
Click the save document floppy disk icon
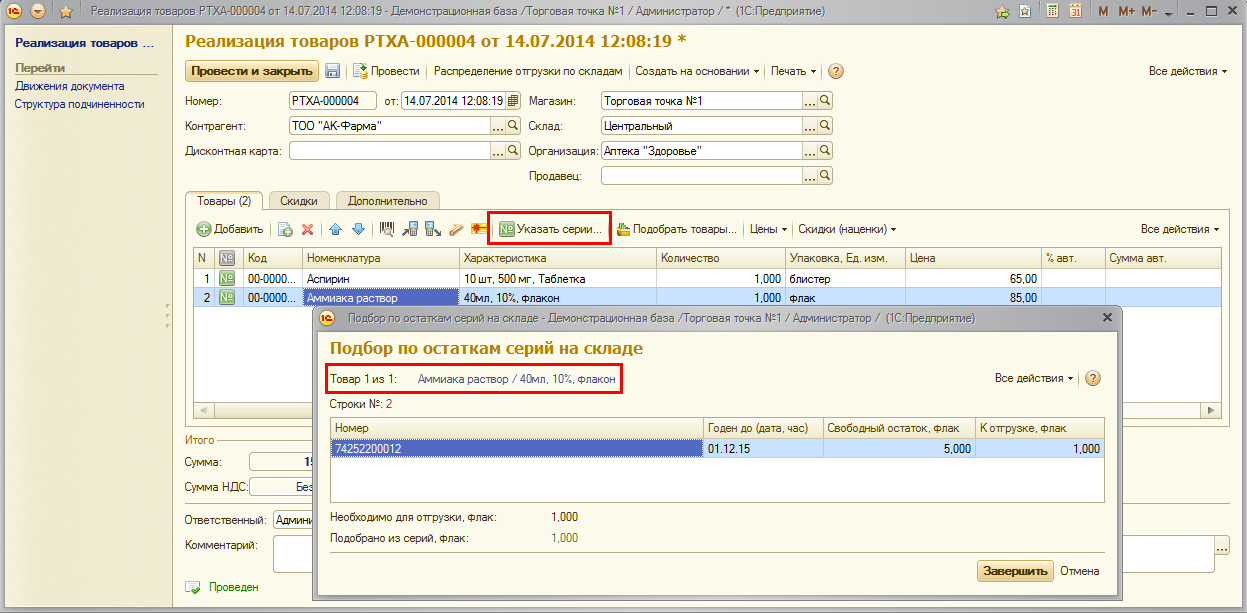(x=332, y=71)
